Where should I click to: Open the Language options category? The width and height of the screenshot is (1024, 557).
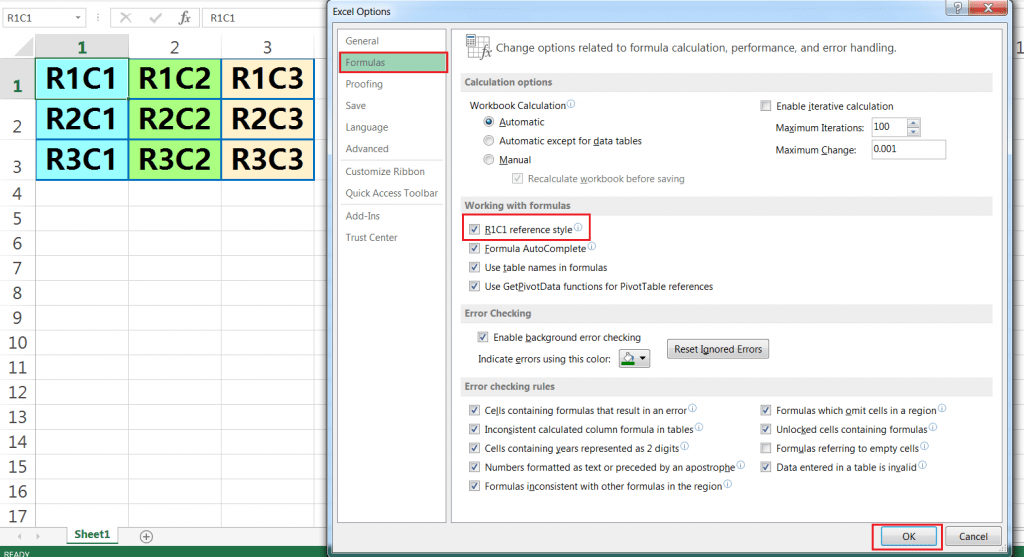pyautogui.click(x=392, y=127)
